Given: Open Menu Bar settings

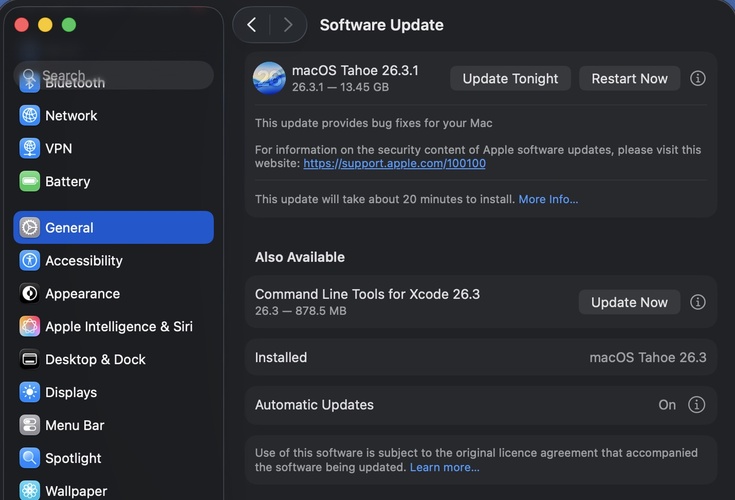Looking at the screenshot, I should [x=113, y=425].
